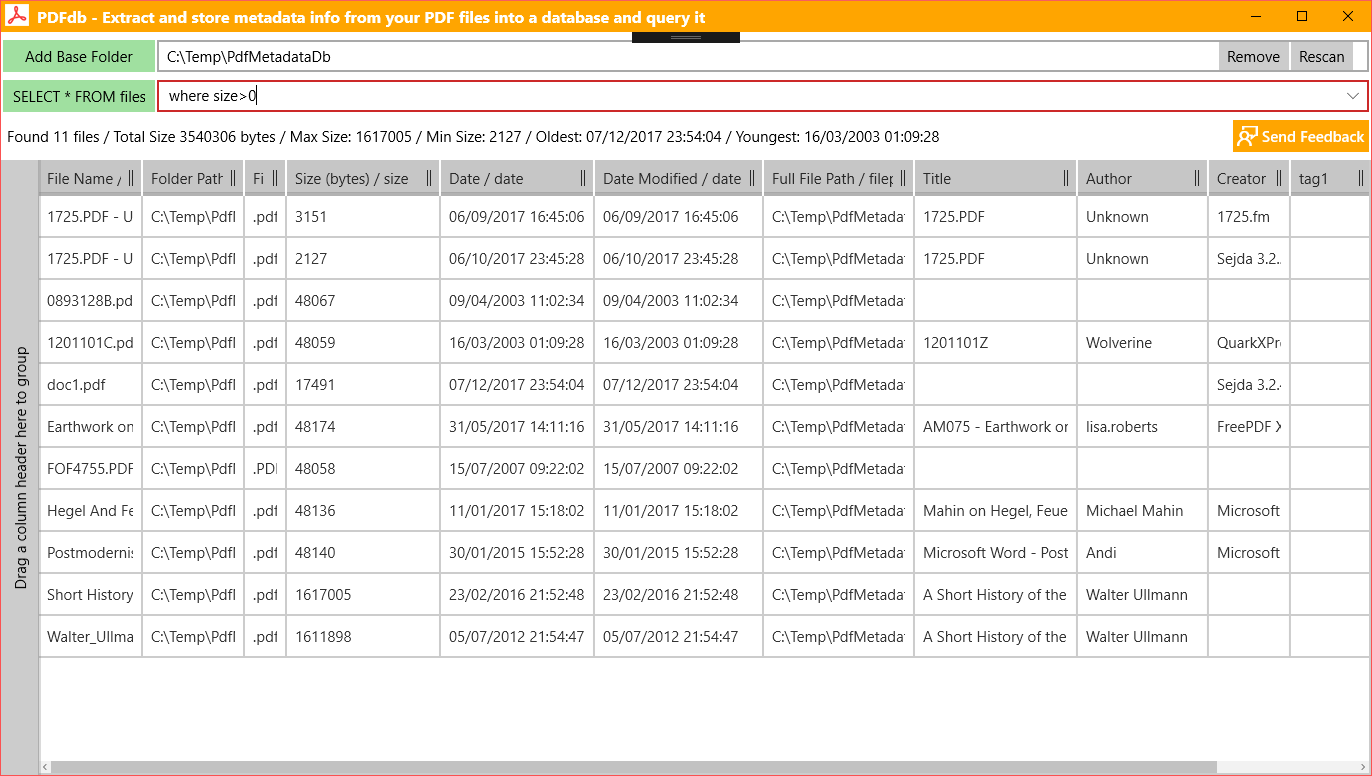Image resolution: width=1372 pixels, height=776 pixels.
Task: Click the title cell Mahin on Hegel, Feue
Action: point(995,511)
